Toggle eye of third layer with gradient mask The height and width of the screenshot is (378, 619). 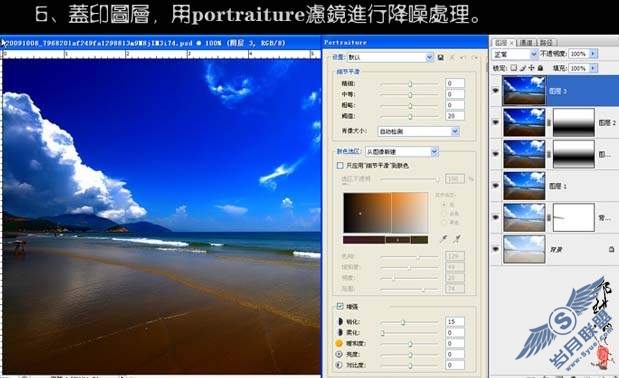tap(496, 154)
